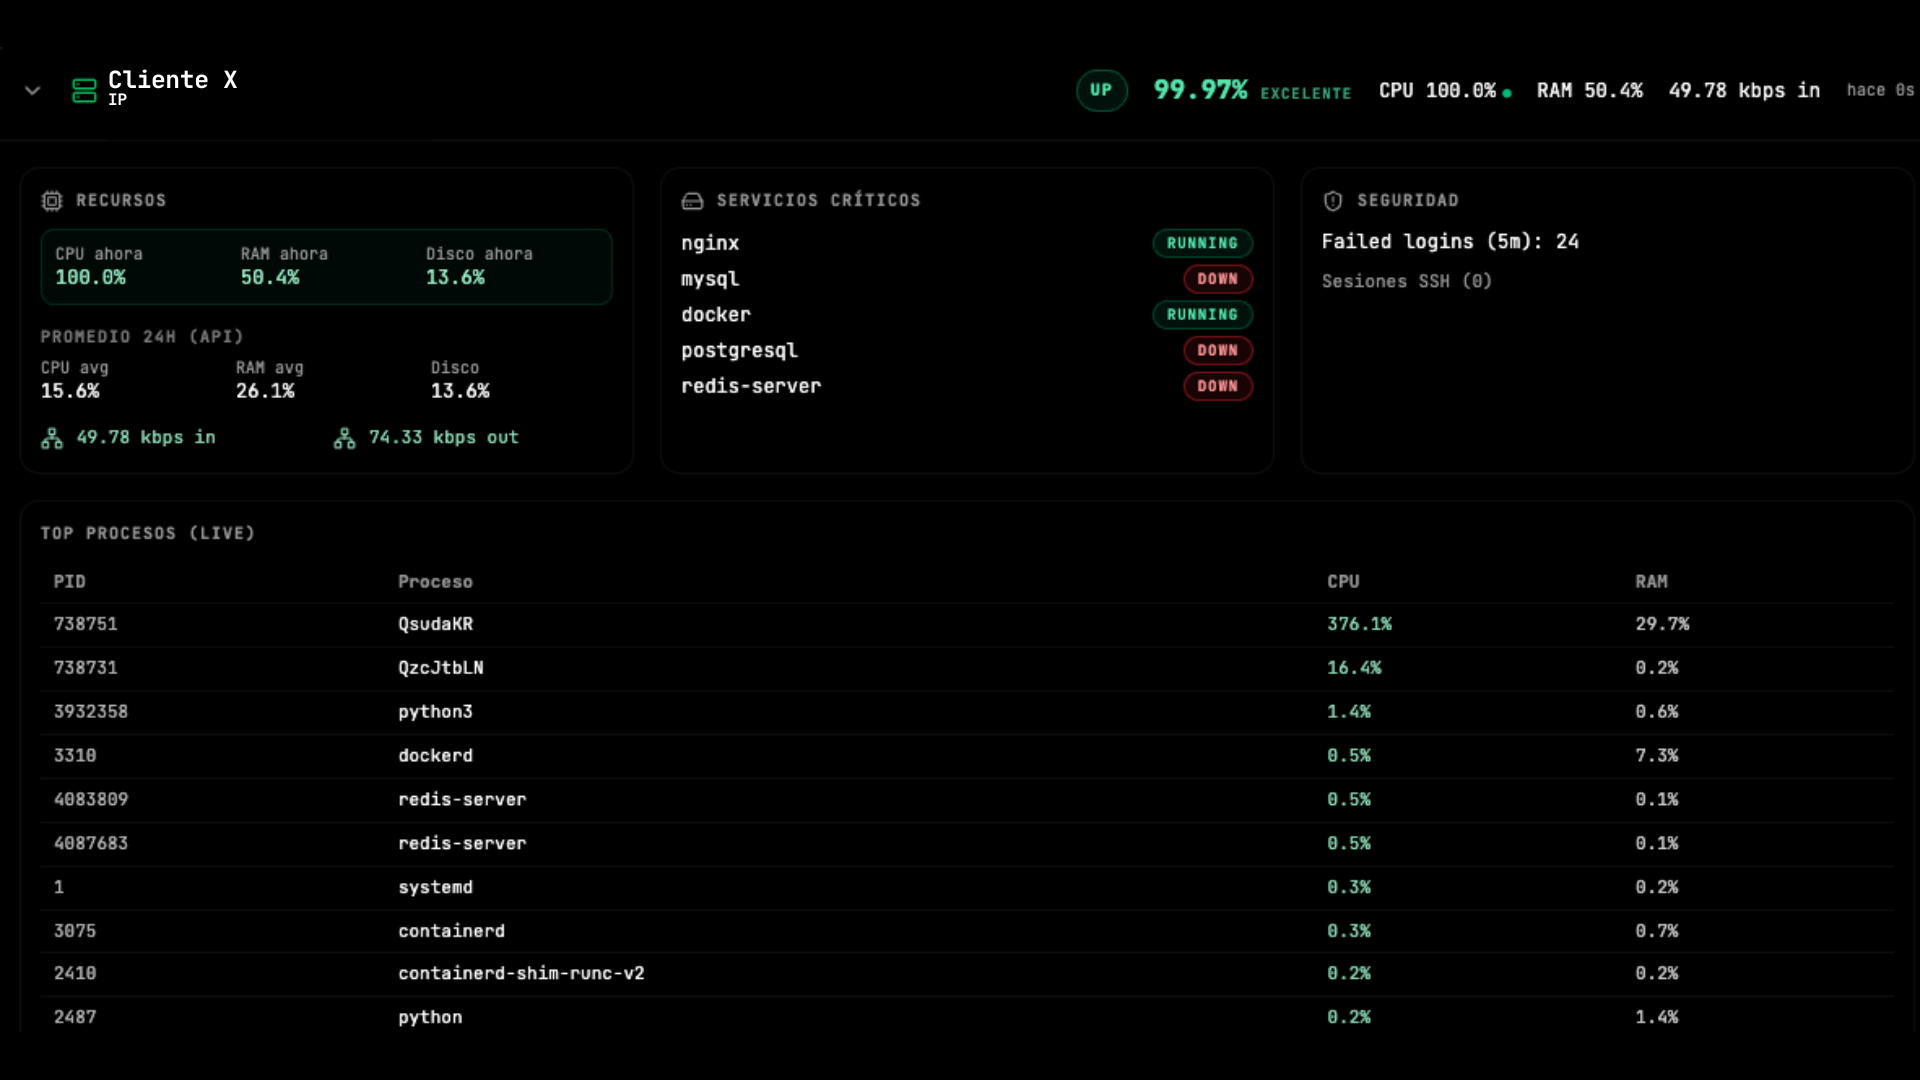
Task: Click PROMEDIO 24H (API) heading
Action: tap(141, 337)
